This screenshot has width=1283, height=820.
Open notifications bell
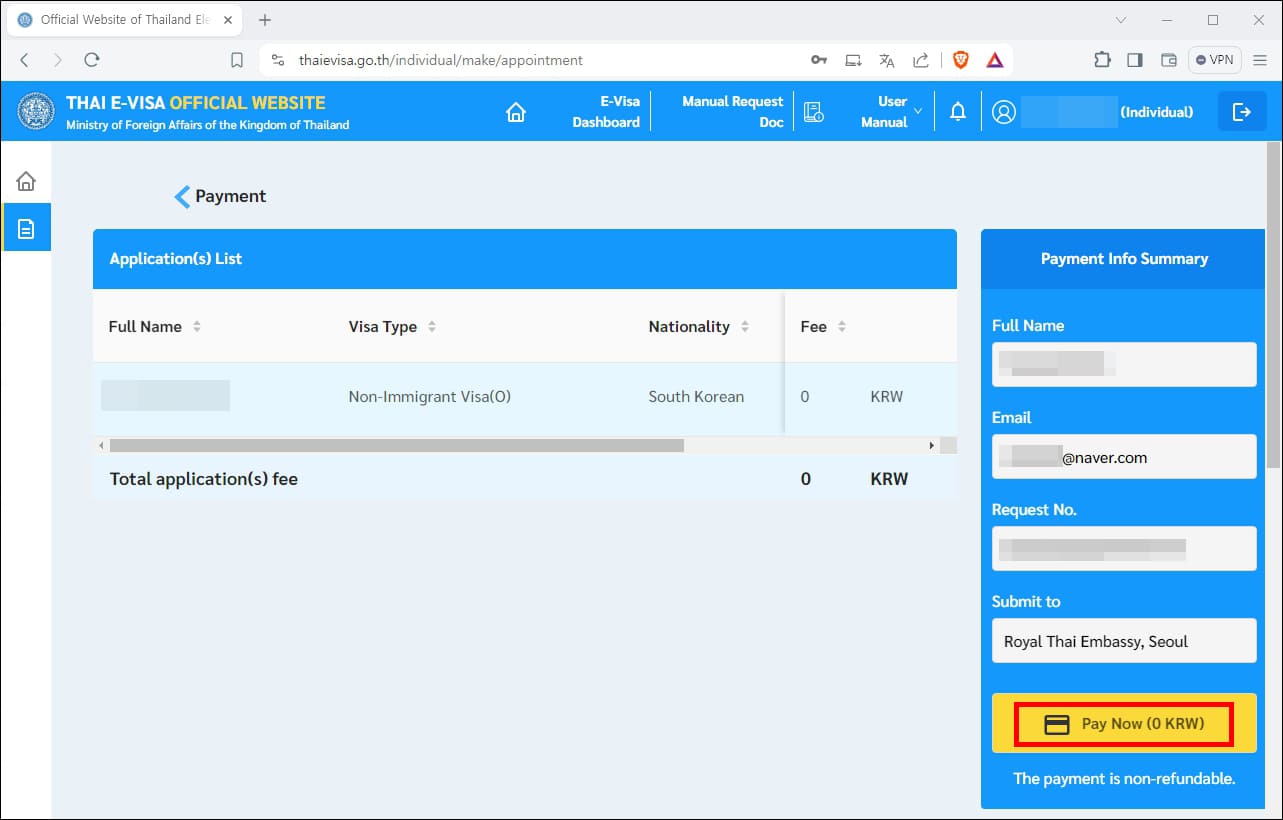pyautogui.click(x=958, y=112)
